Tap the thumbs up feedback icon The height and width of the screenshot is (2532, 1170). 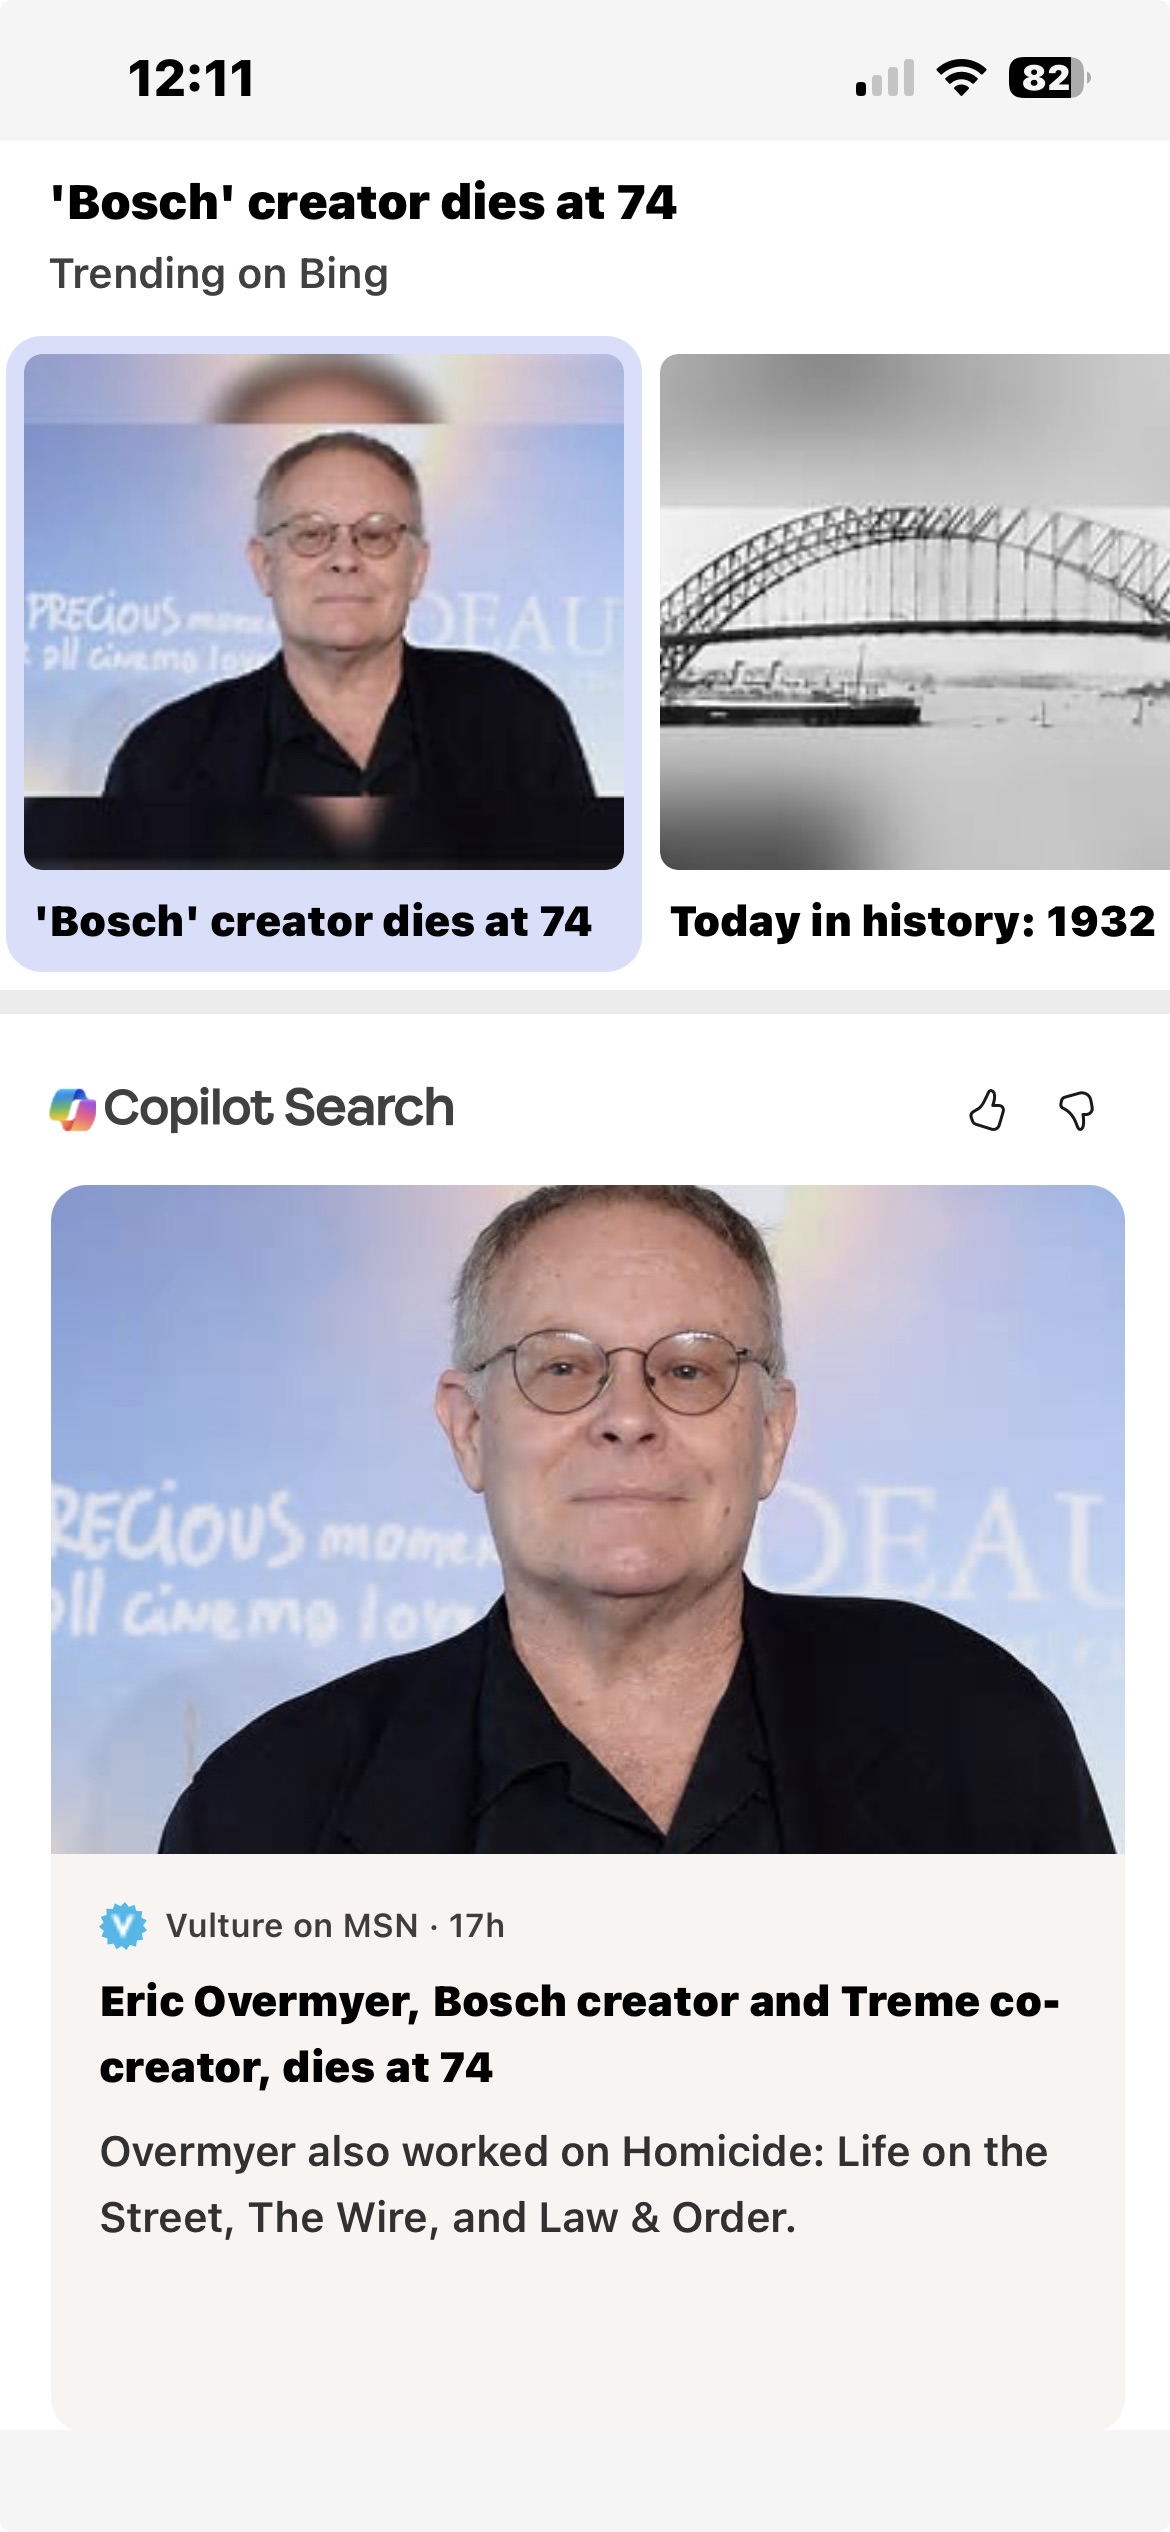[x=987, y=1109]
